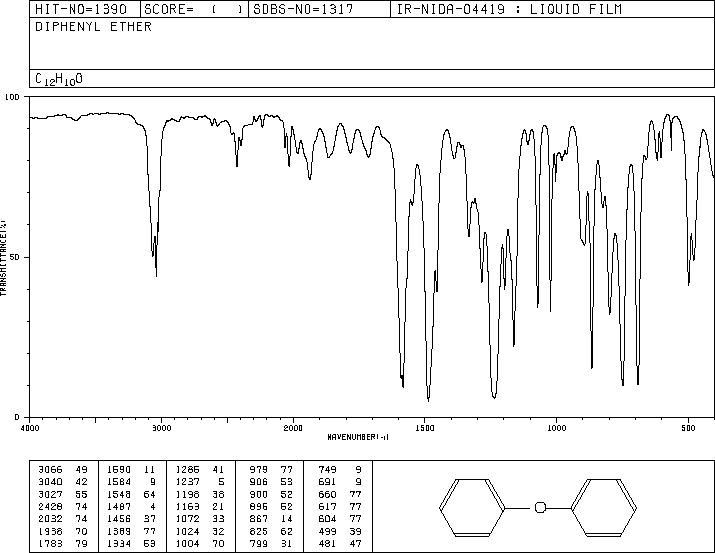This screenshot has height=553, width=715.
Task: Select the TRANSMITTANCE(%) vertical axis title
Action: click(x=3, y=258)
